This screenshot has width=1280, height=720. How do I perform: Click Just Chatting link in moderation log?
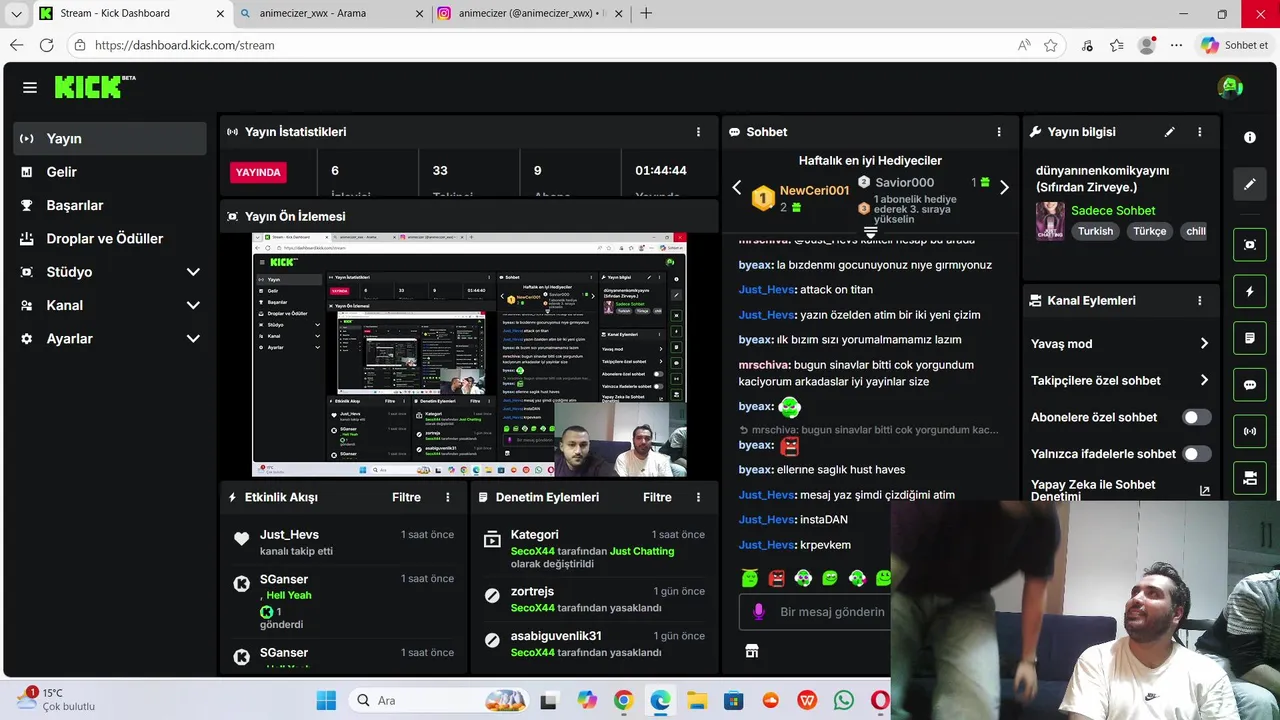pos(642,551)
